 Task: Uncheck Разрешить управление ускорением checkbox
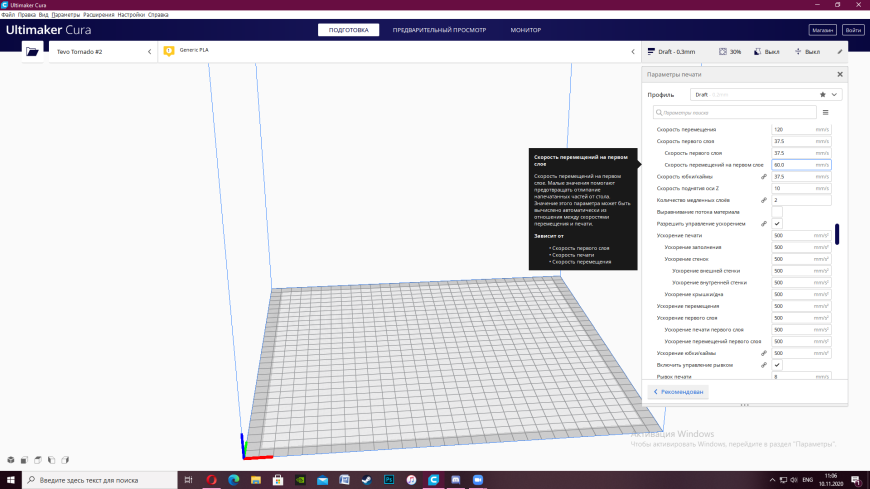point(777,224)
